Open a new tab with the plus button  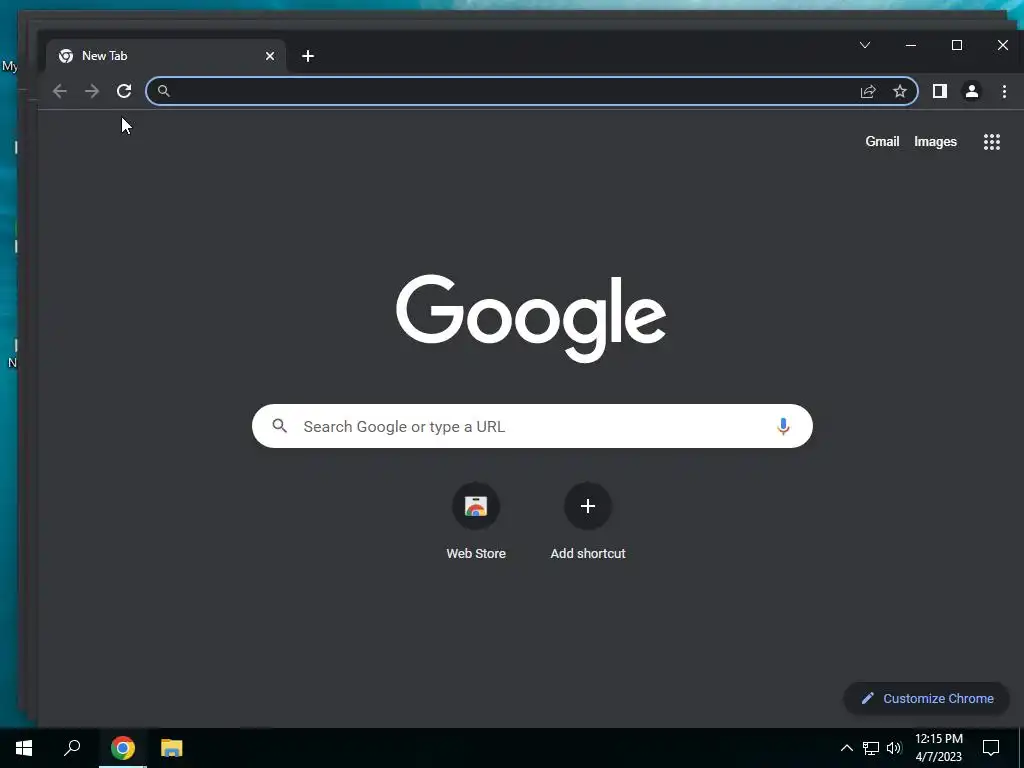pos(308,56)
